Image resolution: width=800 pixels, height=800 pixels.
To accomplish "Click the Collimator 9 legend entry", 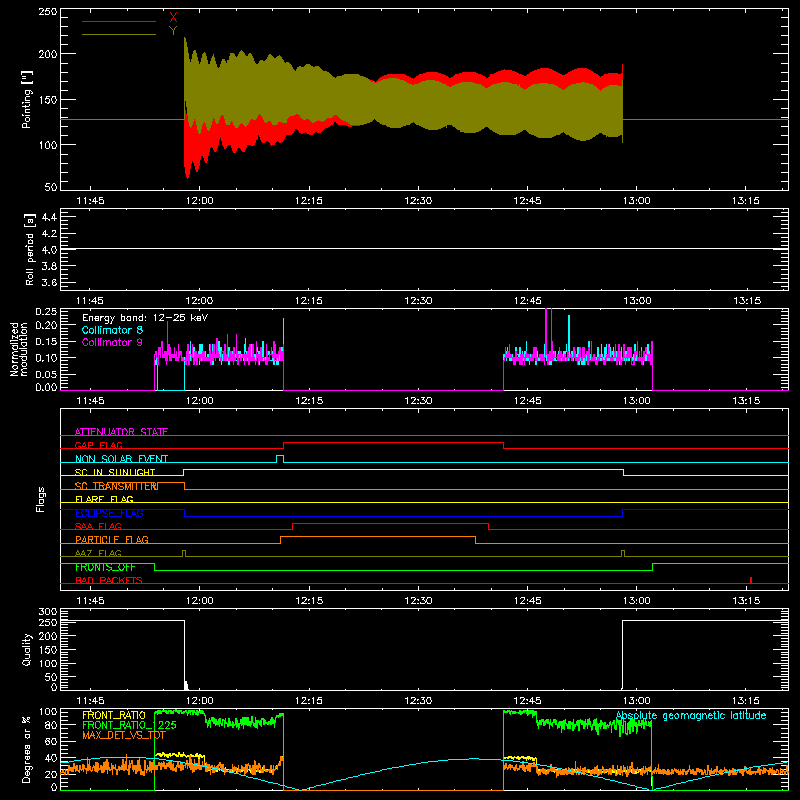I will point(112,342).
